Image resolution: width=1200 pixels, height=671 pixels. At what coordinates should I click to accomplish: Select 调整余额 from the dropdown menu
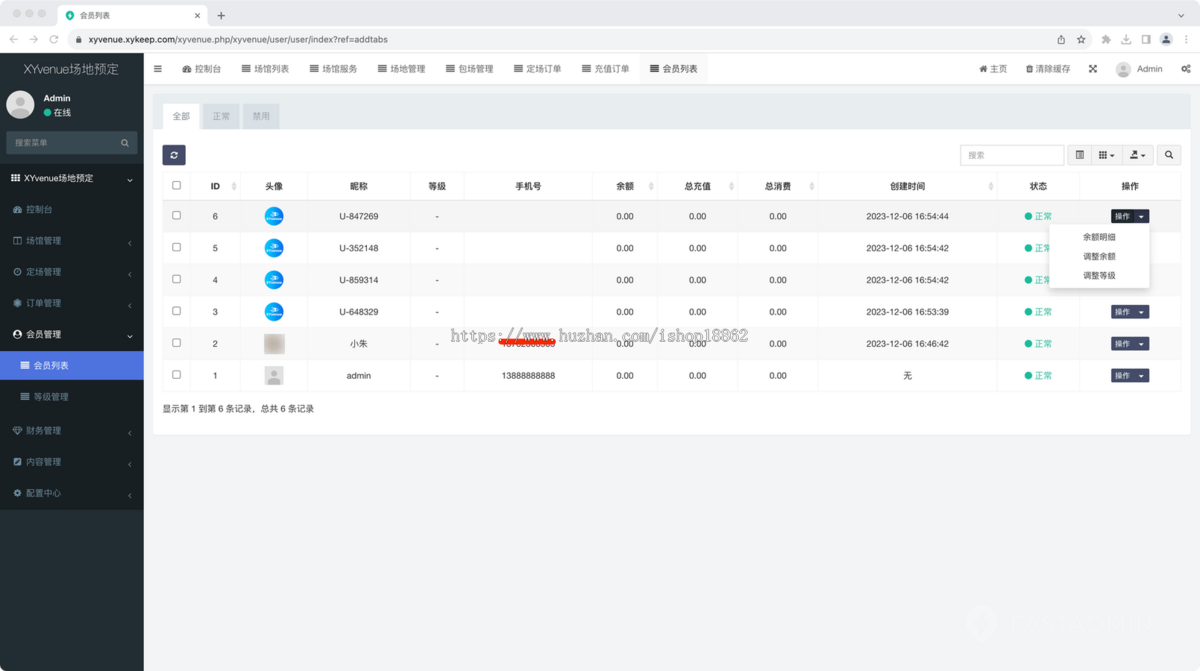coord(1099,256)
